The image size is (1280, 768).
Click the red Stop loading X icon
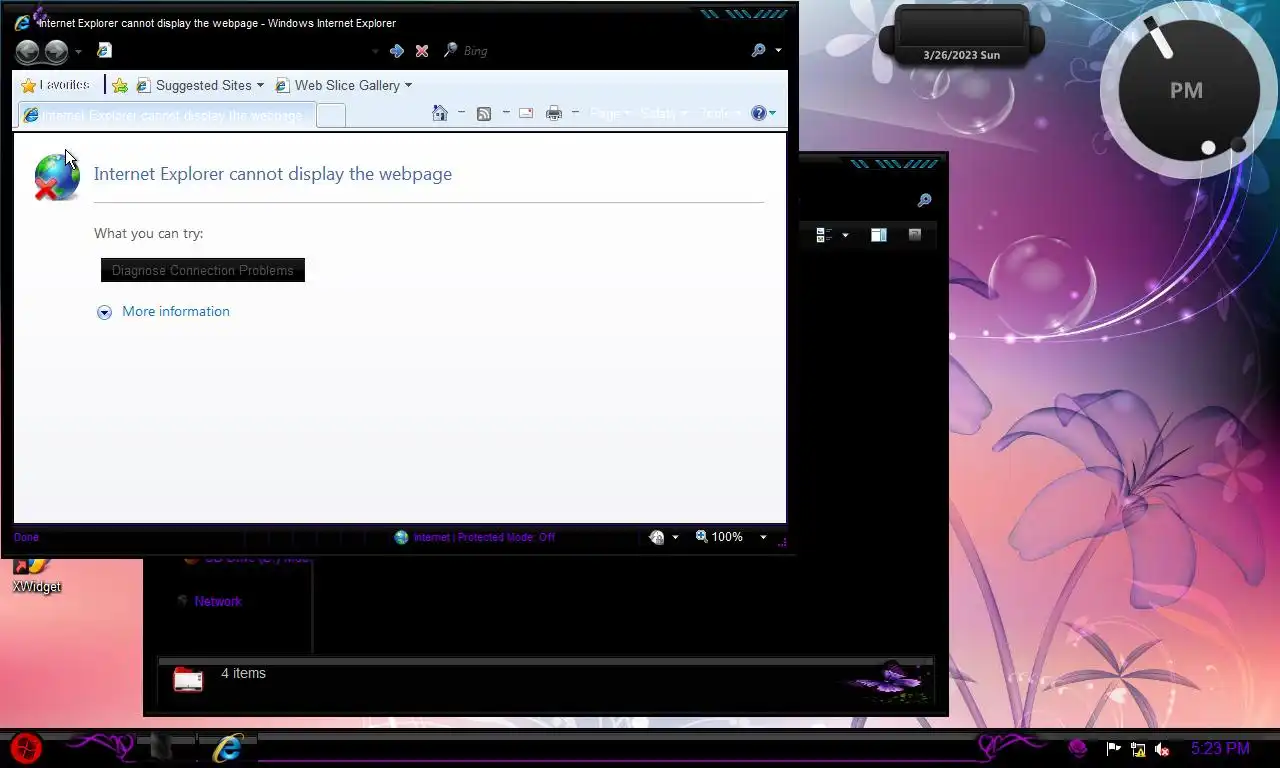click(422, 51)
